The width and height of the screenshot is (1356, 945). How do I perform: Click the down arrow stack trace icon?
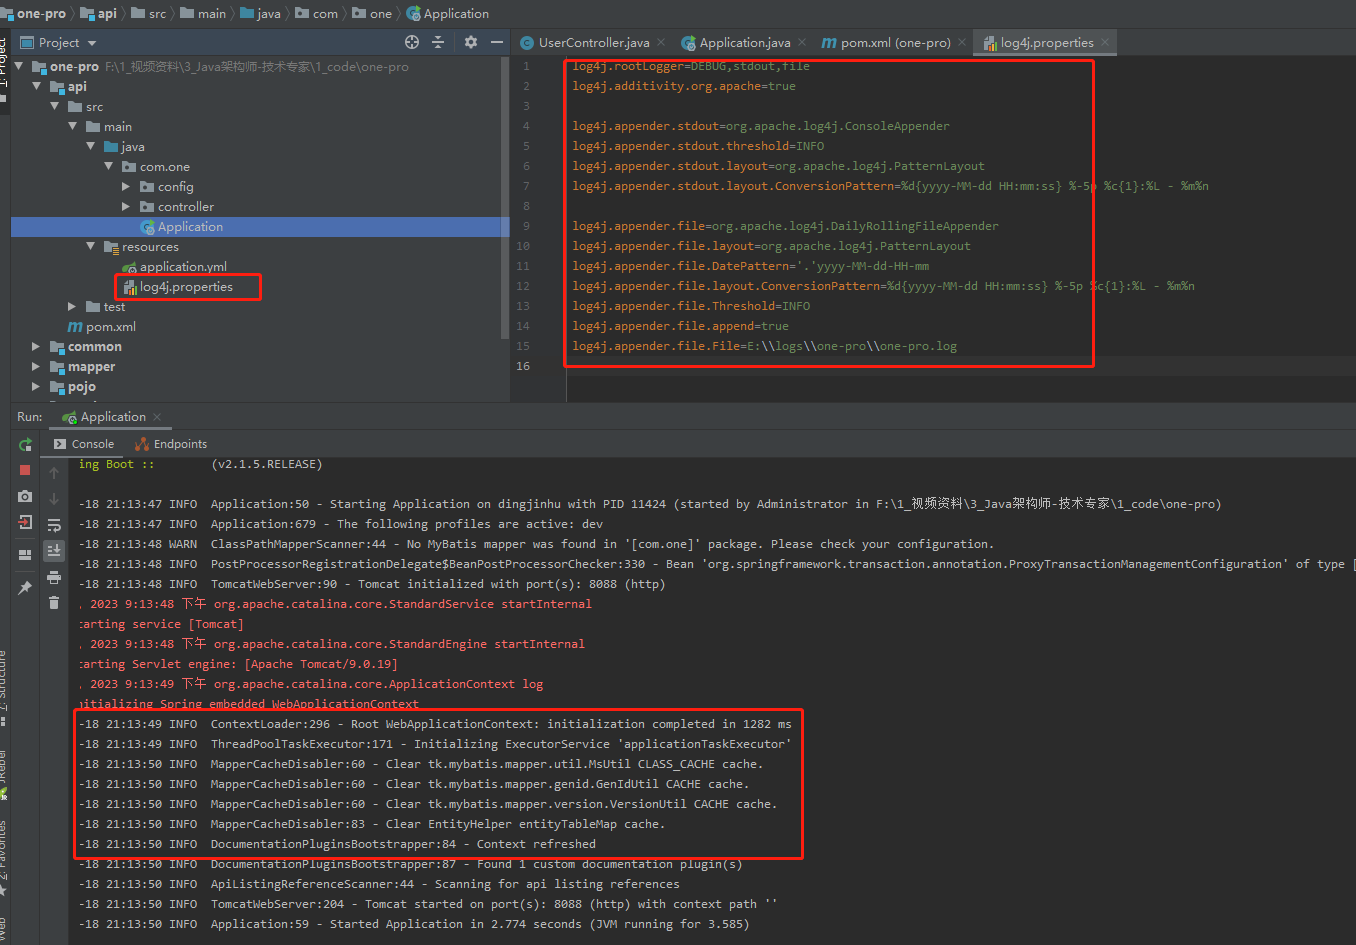(54, 498)
